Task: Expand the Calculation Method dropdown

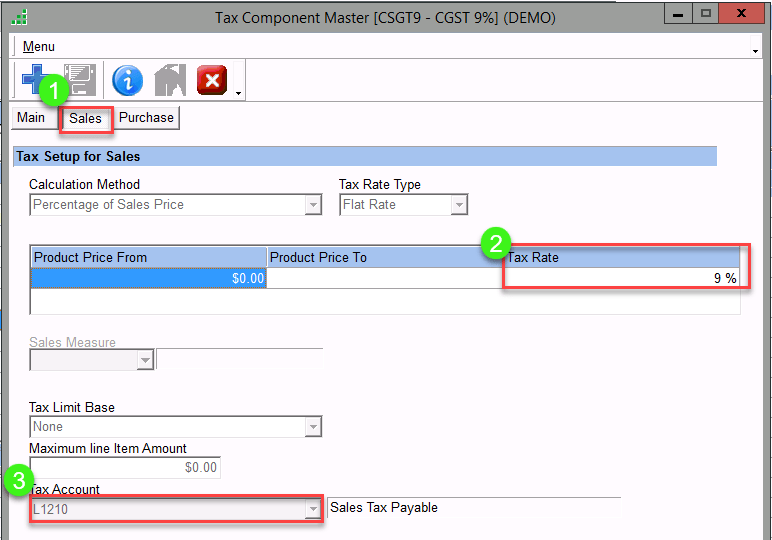Action: 313,205
